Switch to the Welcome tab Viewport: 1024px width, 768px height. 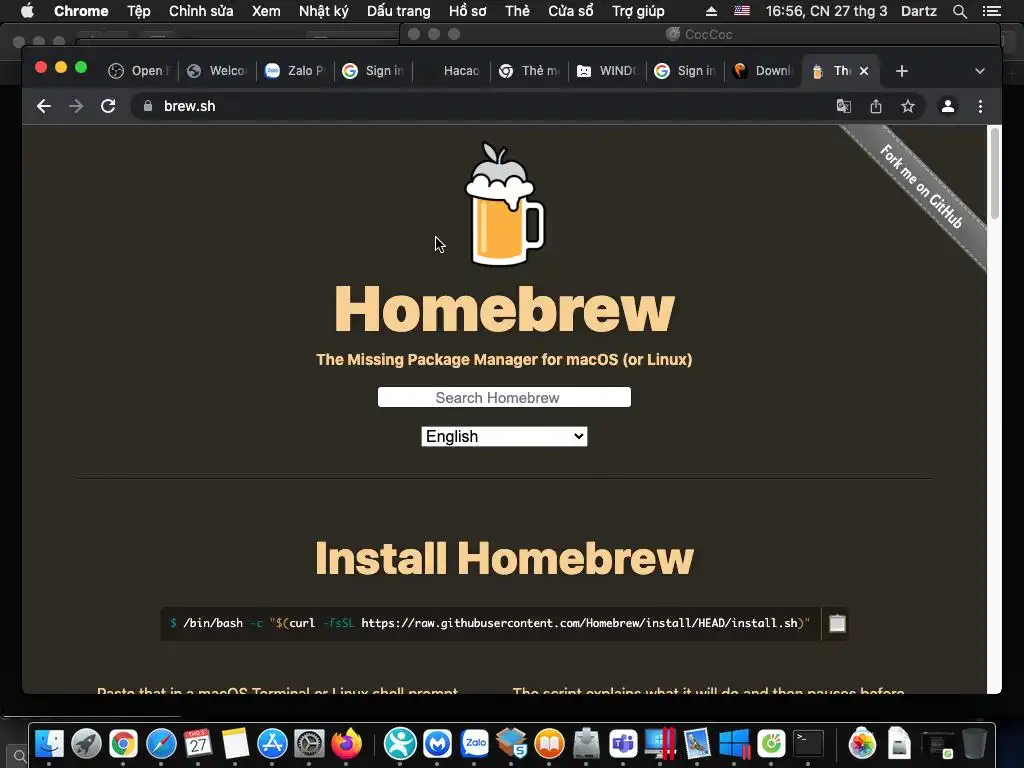(217, 71)
